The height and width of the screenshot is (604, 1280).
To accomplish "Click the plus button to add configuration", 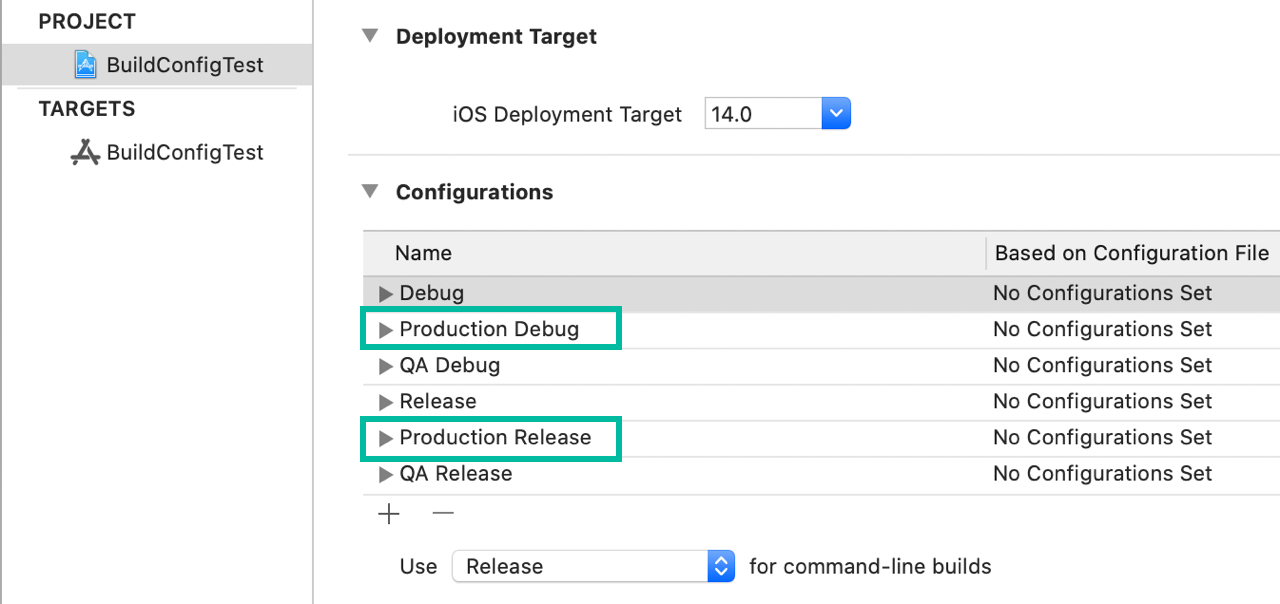I will (x=389, y=514).
